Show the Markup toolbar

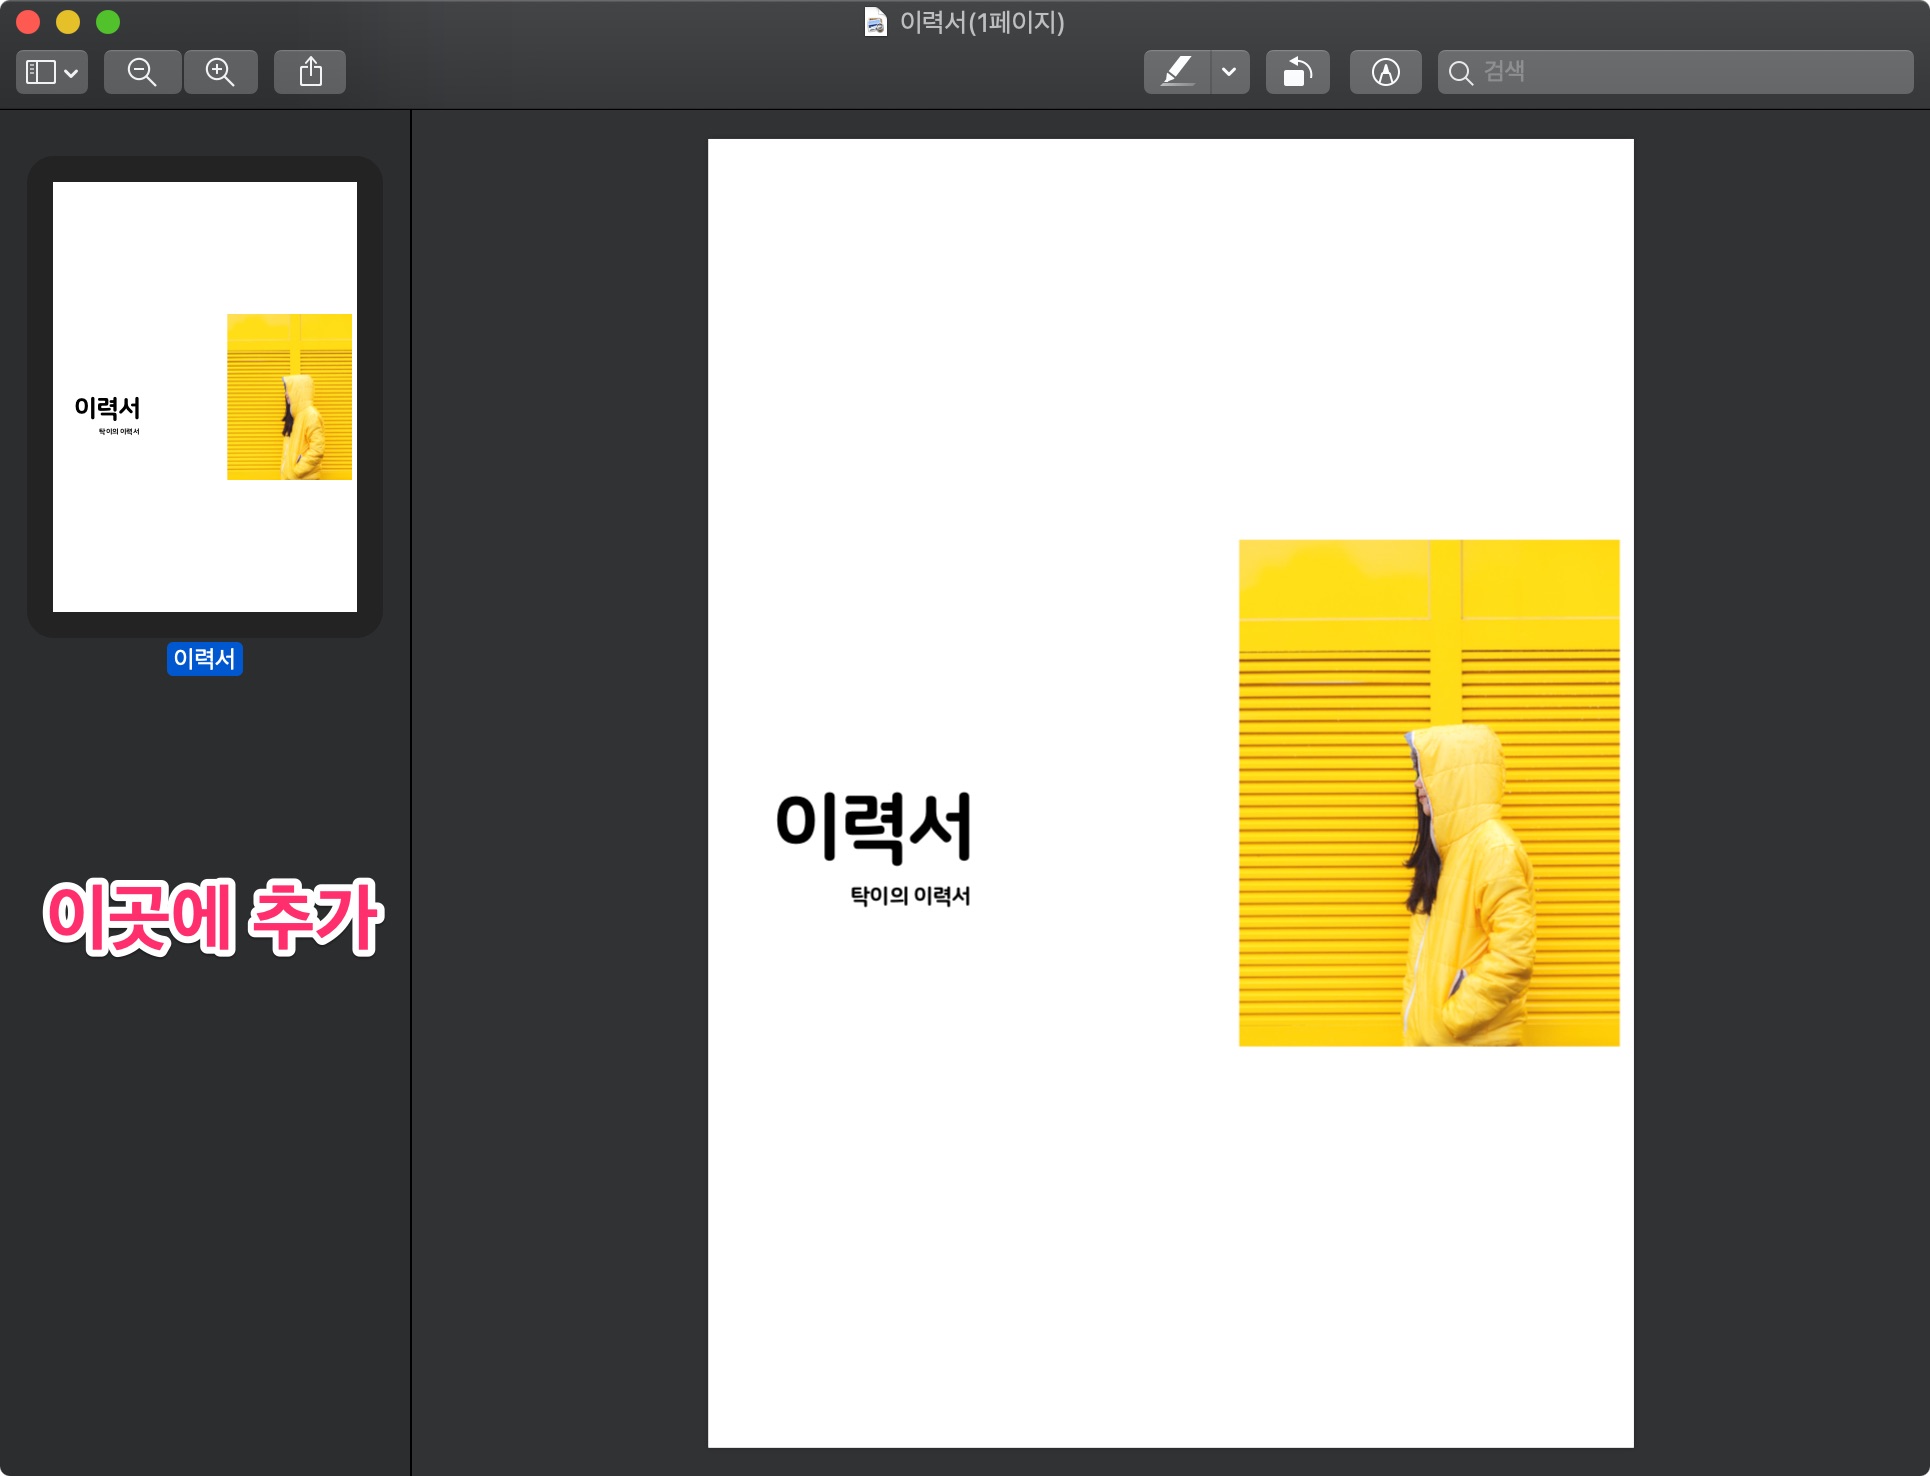pos(1385,72)
